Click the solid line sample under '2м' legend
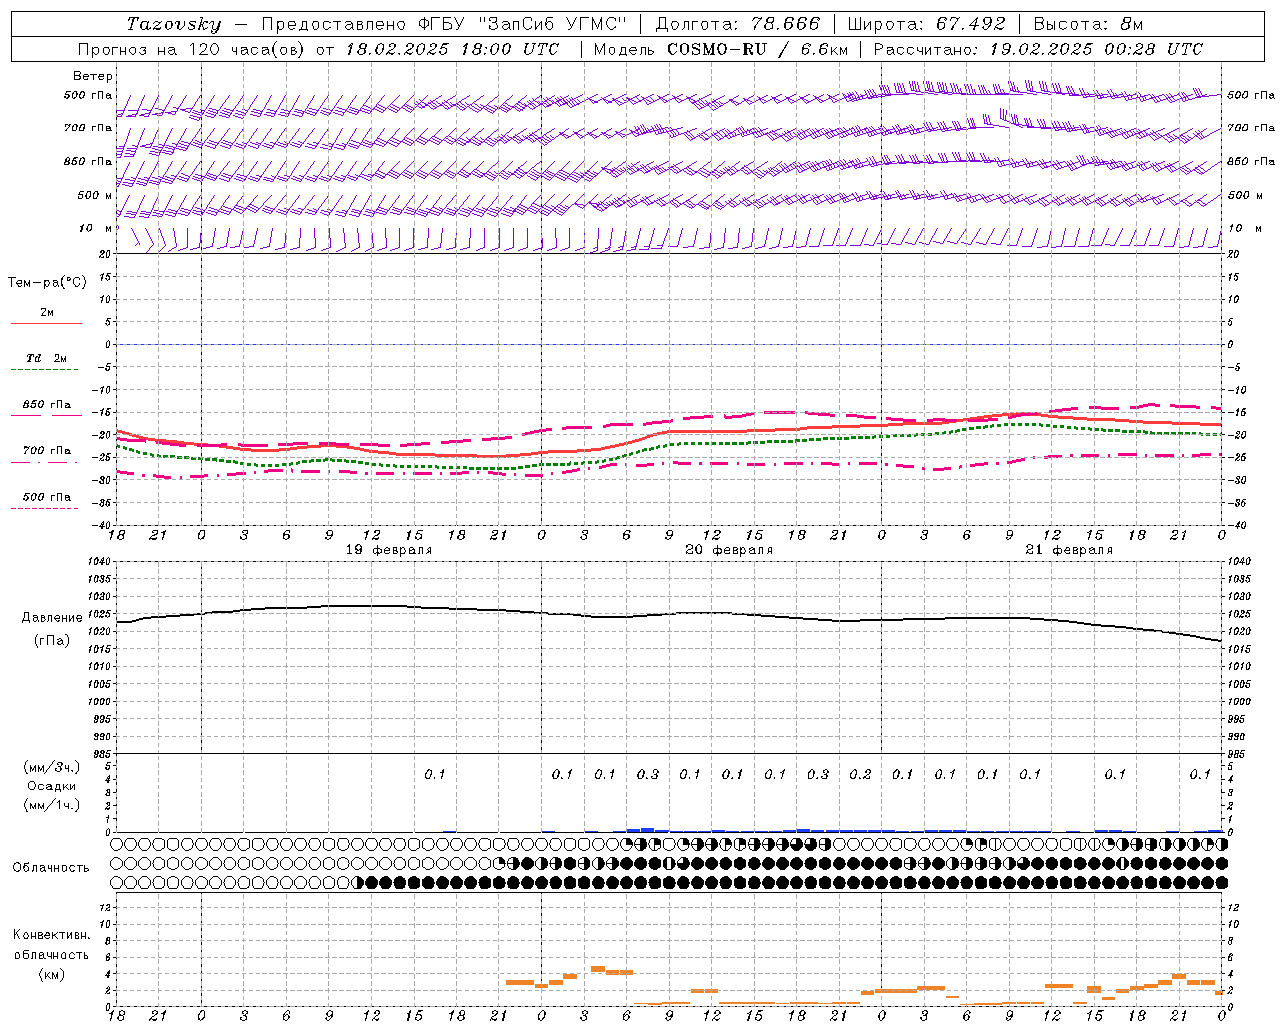The image size is (1280, 1024). [46, 324]
